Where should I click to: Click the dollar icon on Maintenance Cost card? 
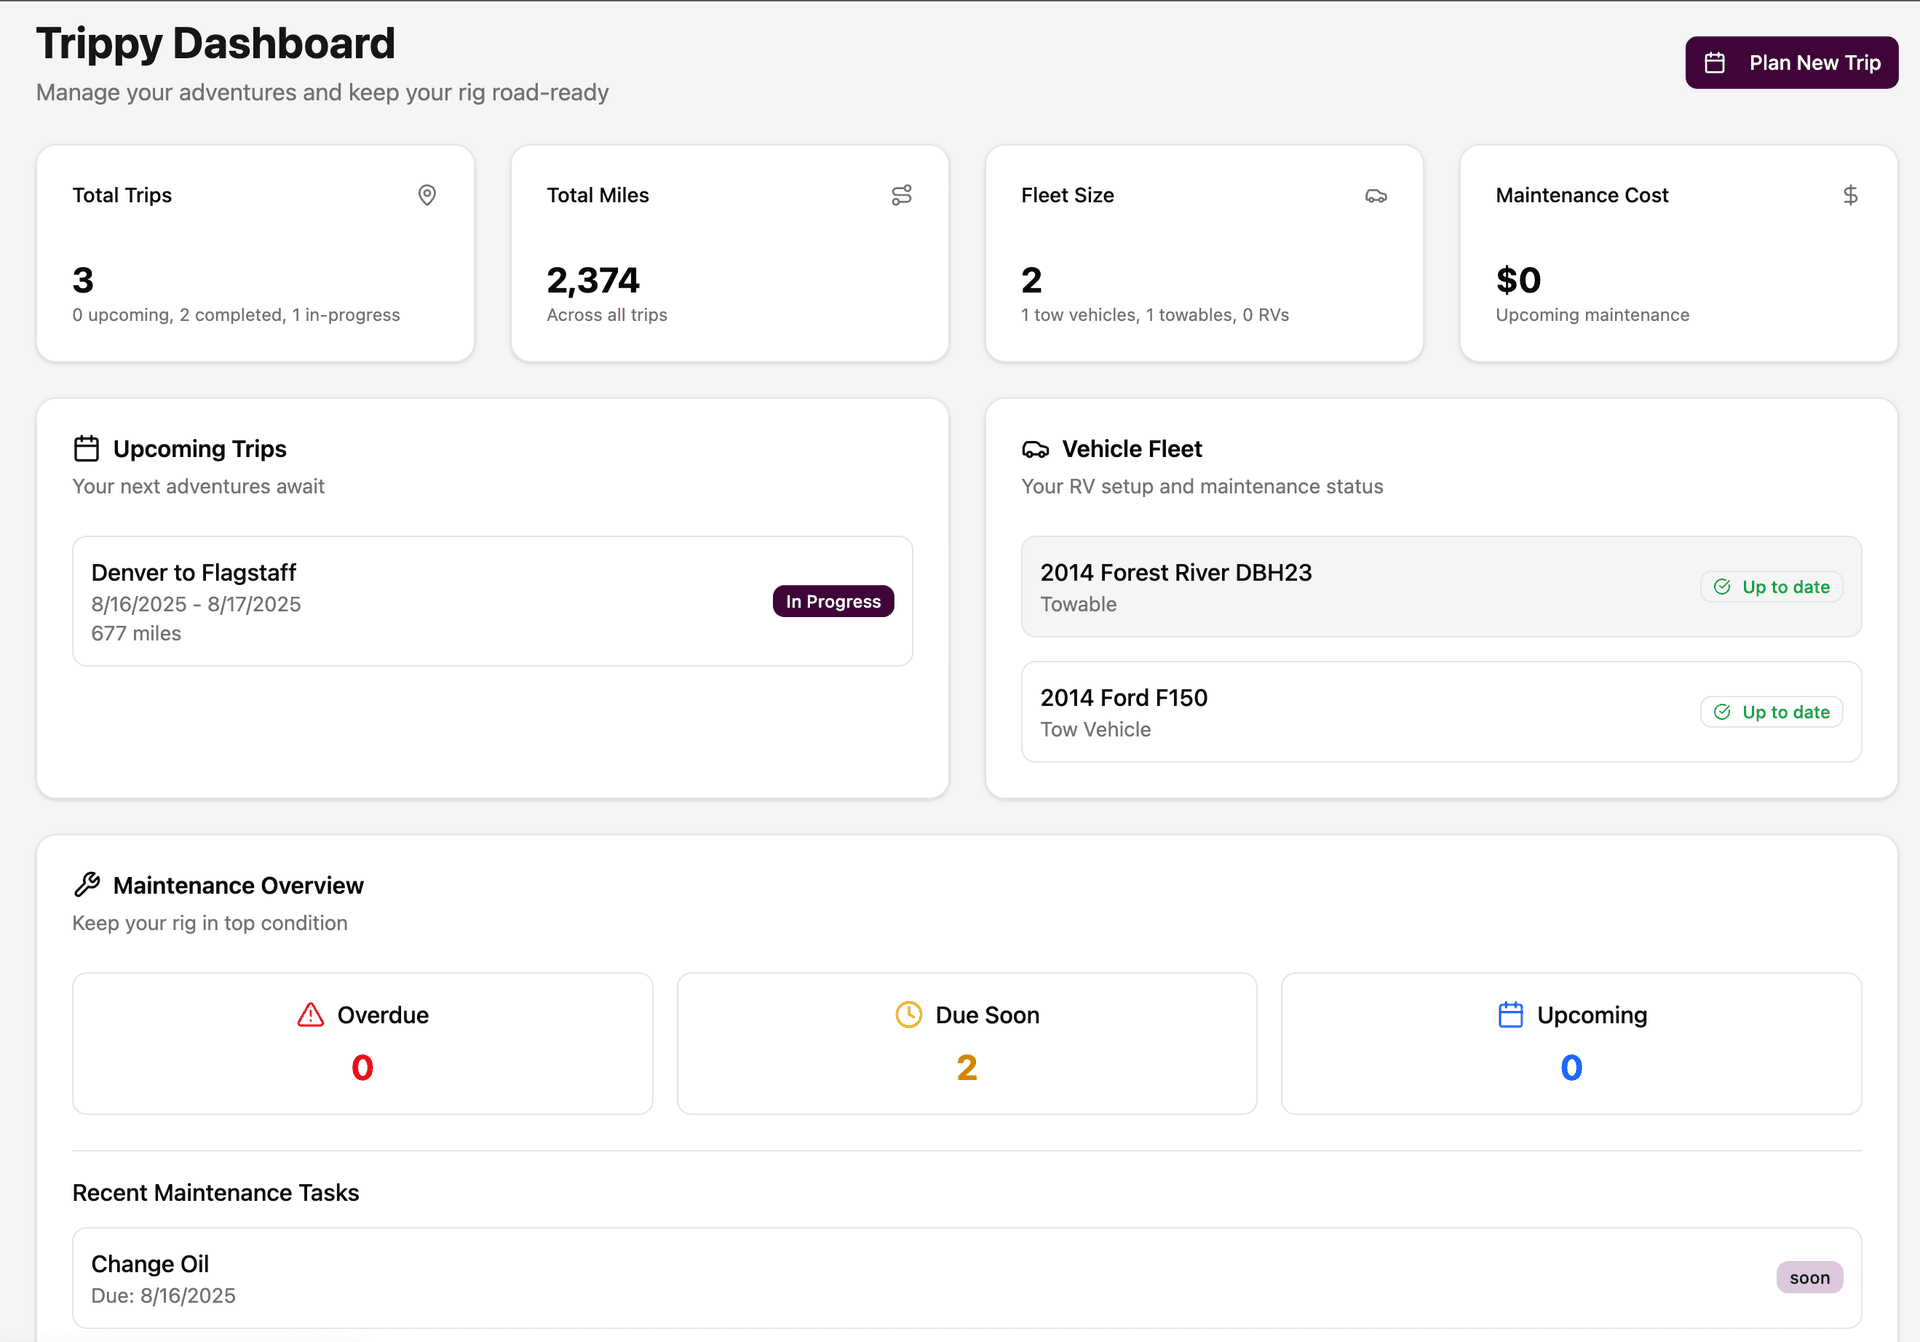click(1851, 195)
